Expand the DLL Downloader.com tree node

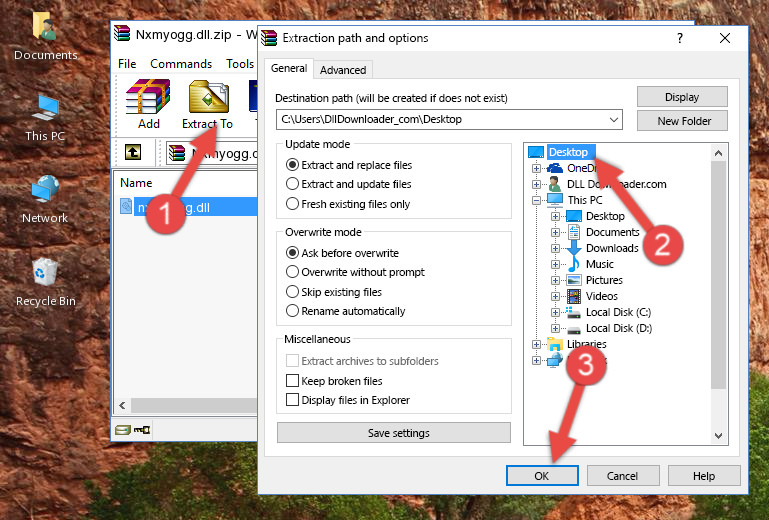pos(536,184)
